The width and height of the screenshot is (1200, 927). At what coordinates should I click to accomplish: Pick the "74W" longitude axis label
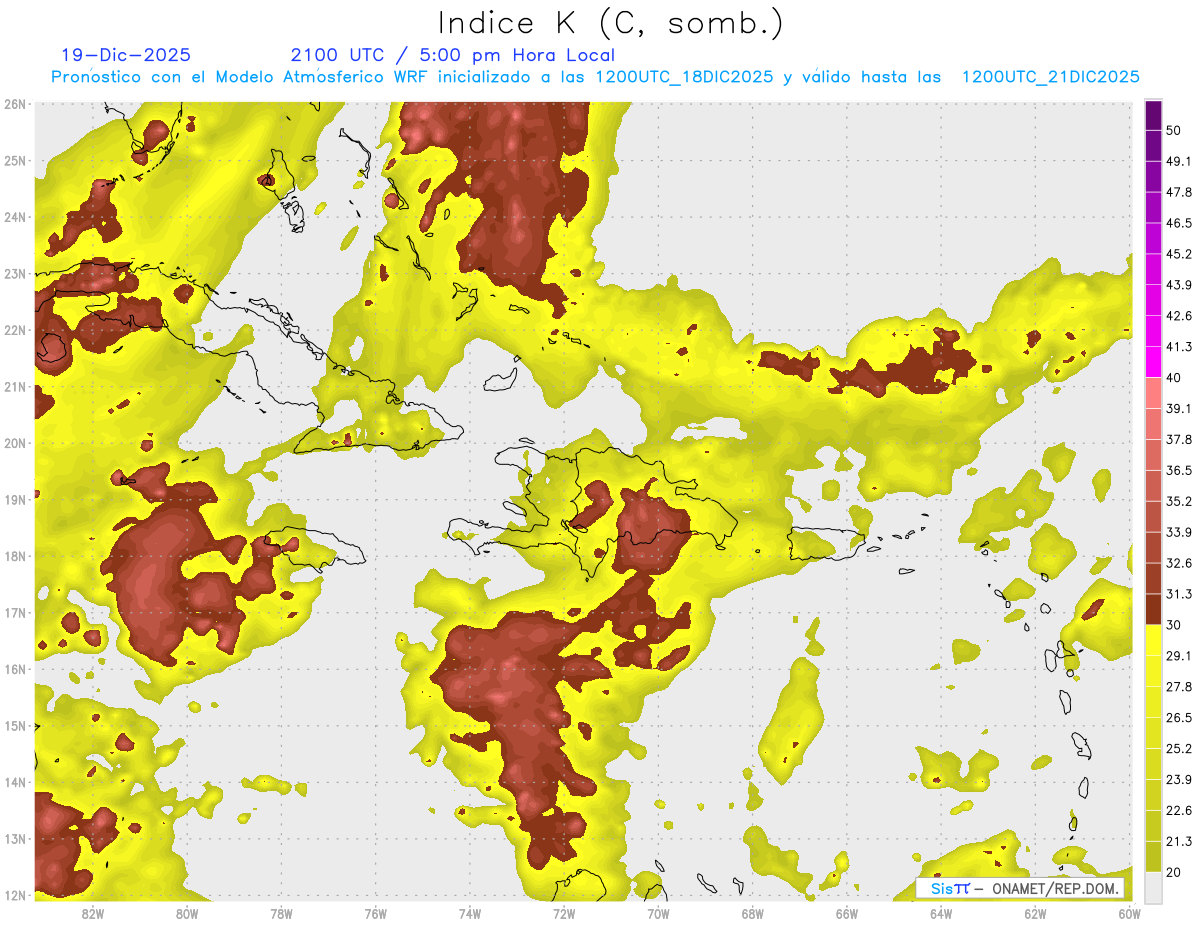pos(469,914)
